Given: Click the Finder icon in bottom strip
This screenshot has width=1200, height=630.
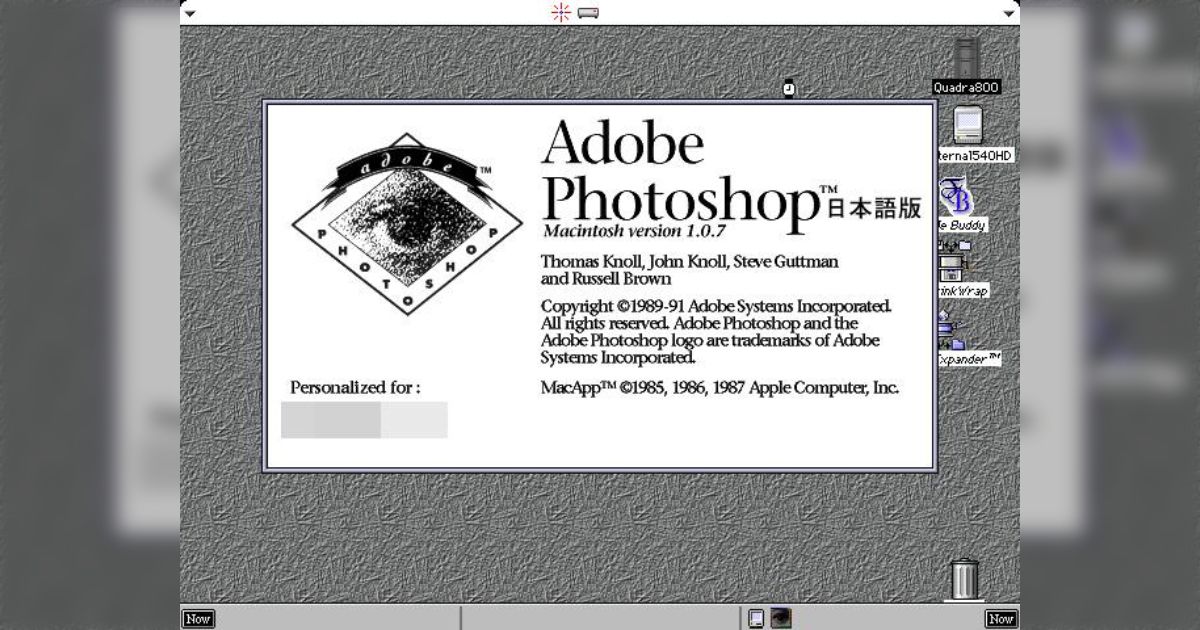Looking at the screenshot, I should pyautogui.click(x=757, y=618).
